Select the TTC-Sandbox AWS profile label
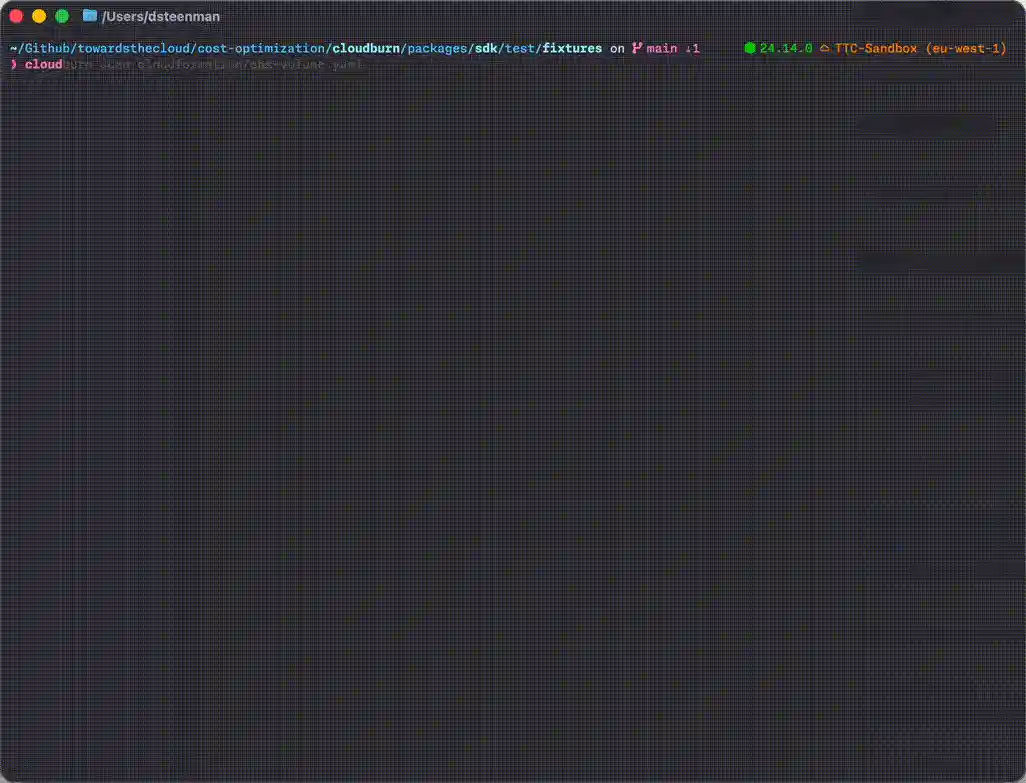Screen dimensions: 1026x783 [x=876, y=47]
